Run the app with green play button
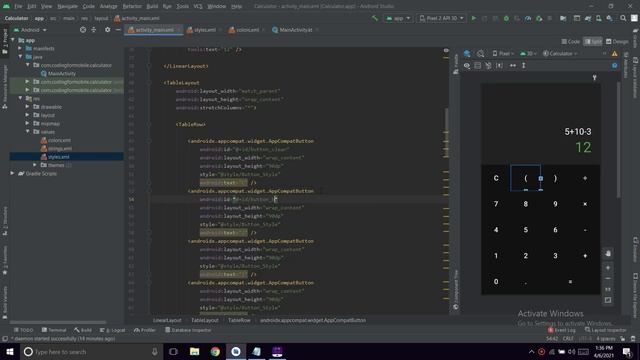 (473, 18)
